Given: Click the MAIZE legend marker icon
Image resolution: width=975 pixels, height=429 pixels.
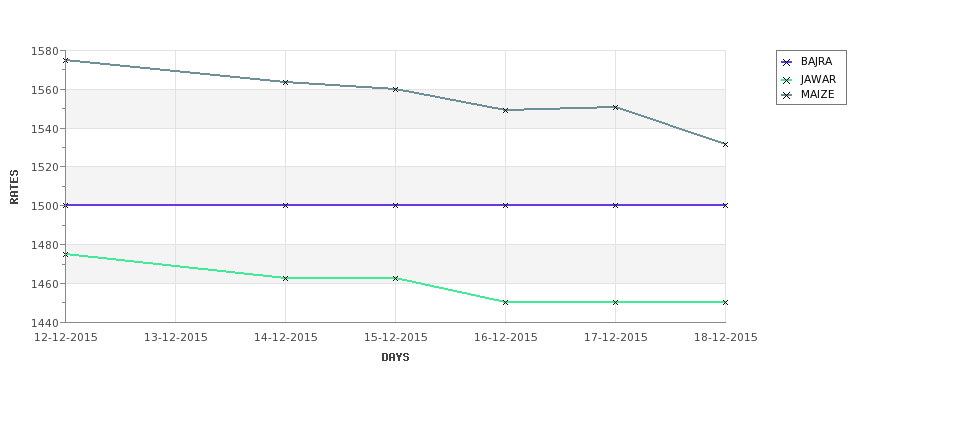Looking at the screenshot, I should click(787, 95).
